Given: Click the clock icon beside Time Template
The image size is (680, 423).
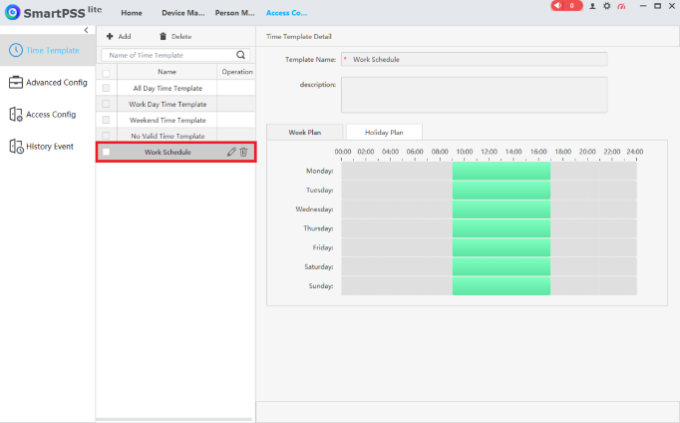Looking at the screenshot, I should coord(16,50).
